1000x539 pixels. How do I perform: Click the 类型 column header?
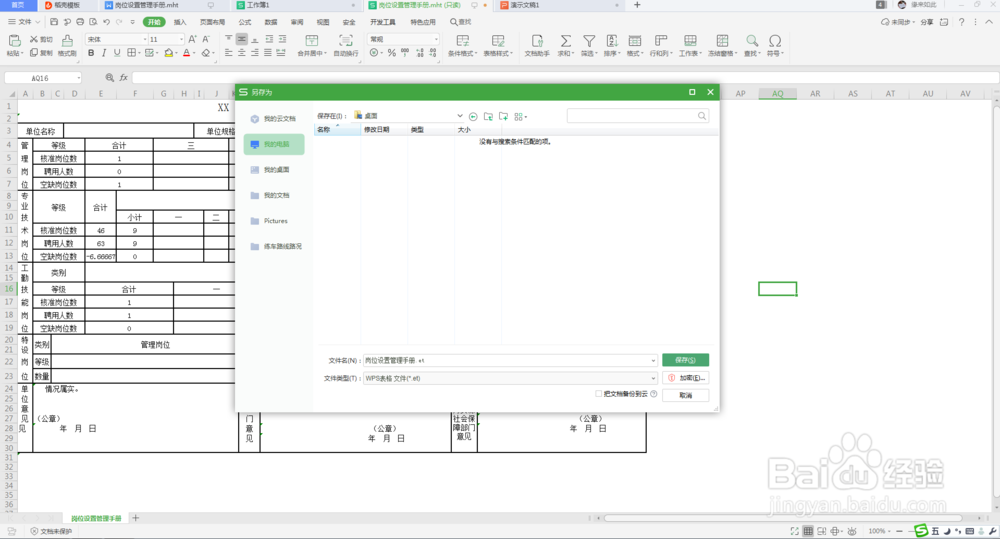click(x=430, y=129)
